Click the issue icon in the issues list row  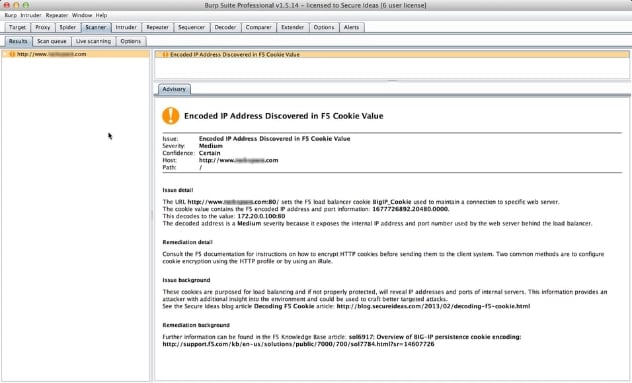click(x=165, y=54)
